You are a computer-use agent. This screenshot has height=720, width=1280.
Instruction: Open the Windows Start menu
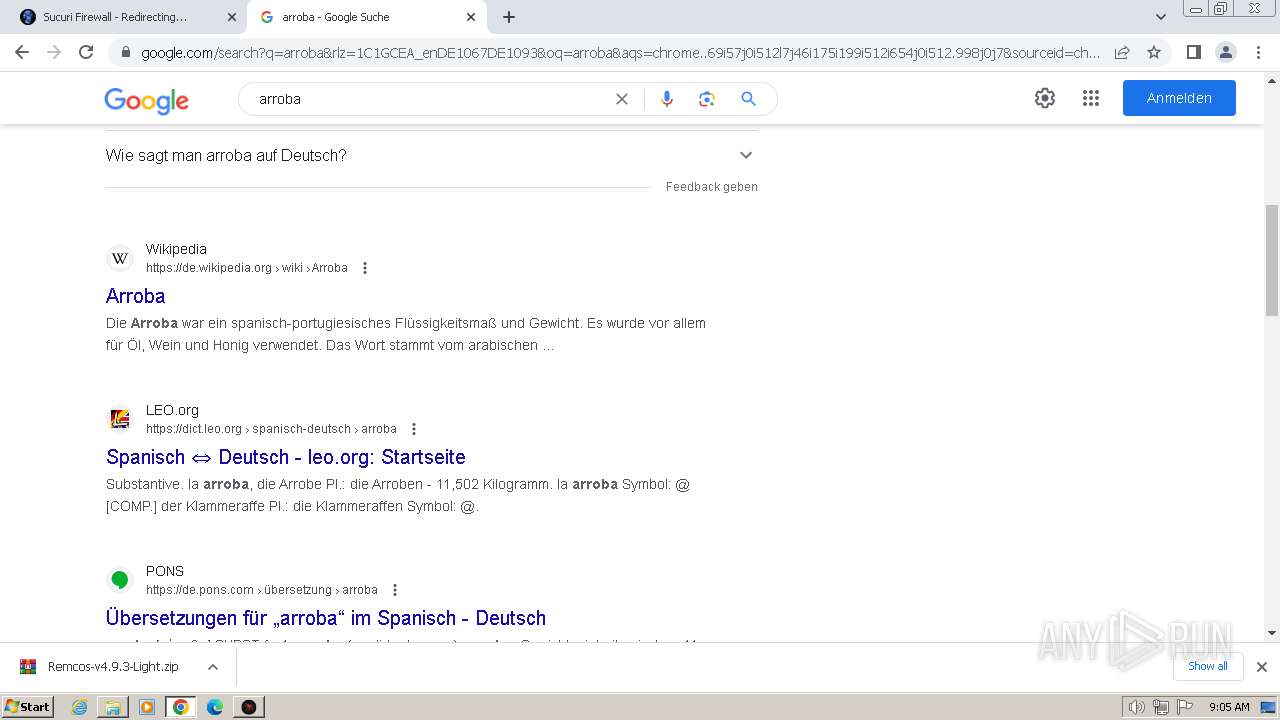click(x=27, y=707)
